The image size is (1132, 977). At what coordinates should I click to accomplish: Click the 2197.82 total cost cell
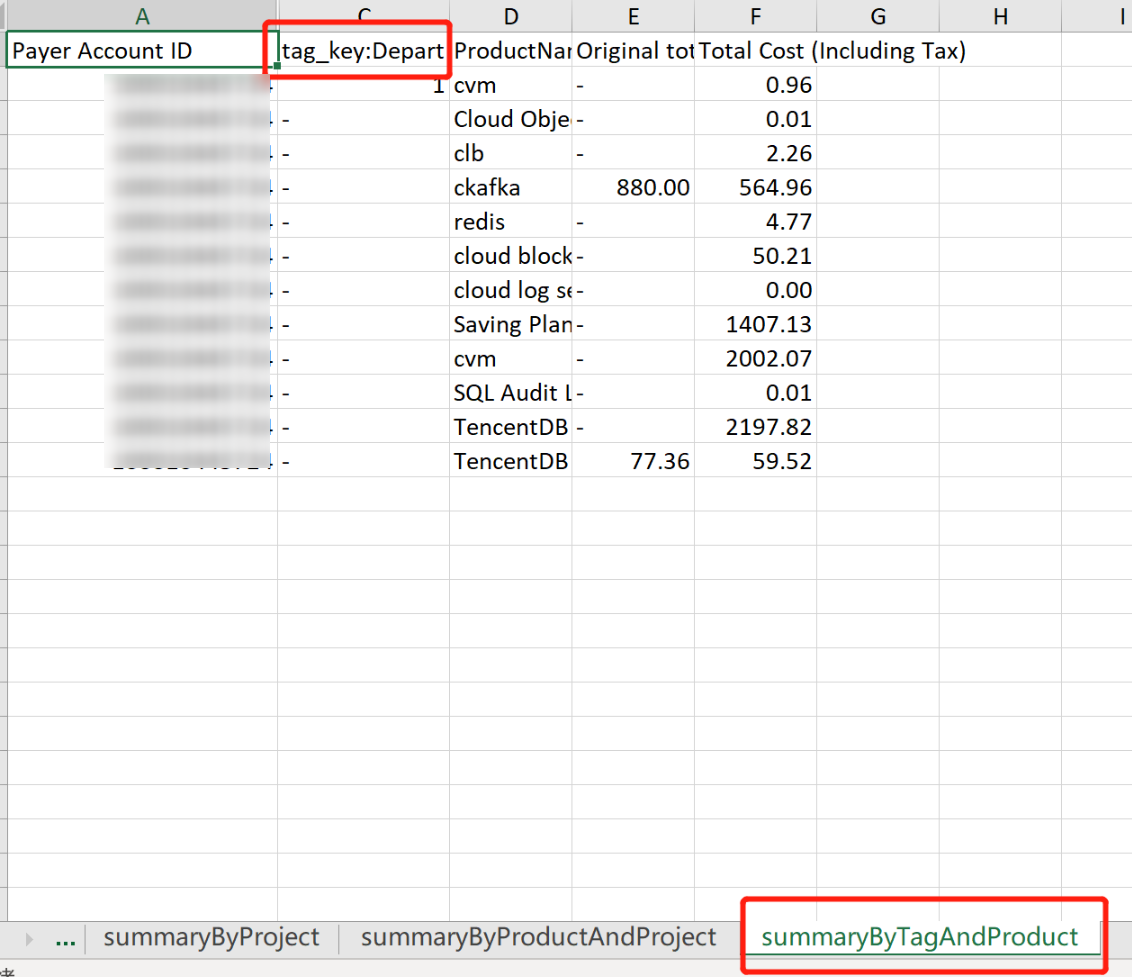coord(755,427)
